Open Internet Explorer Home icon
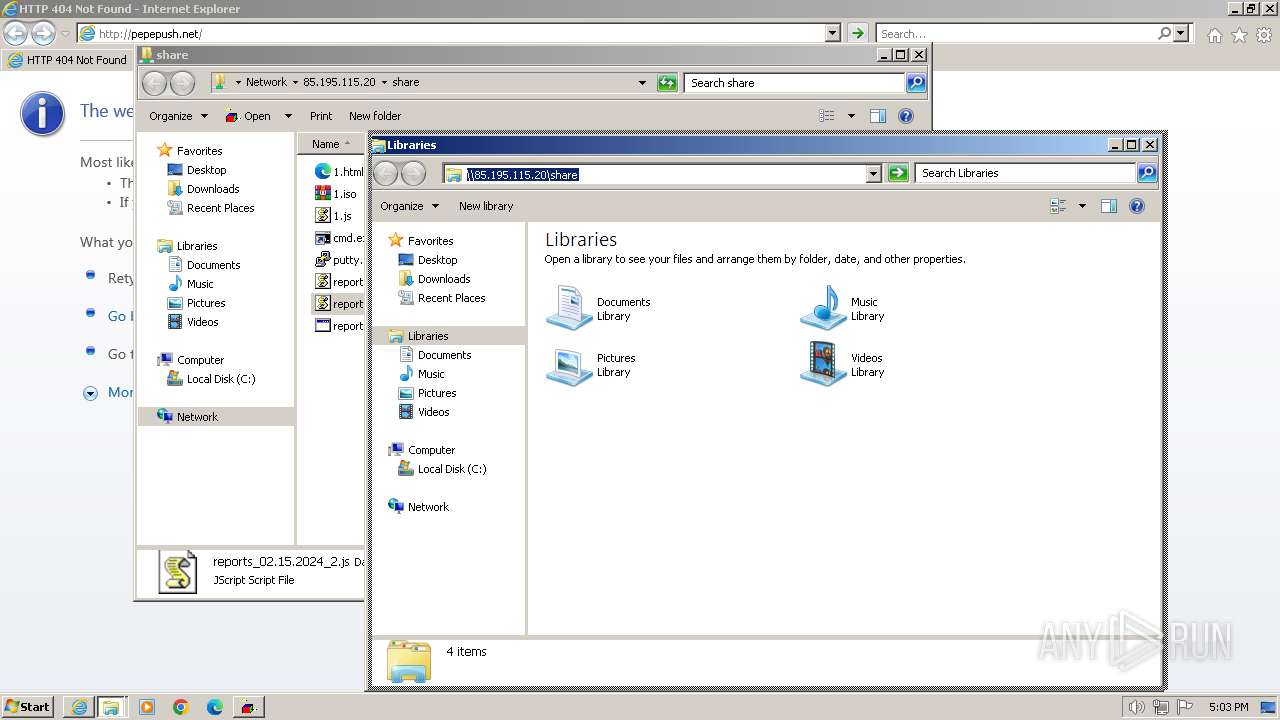1280x720 pixels. coord(1214,35)
